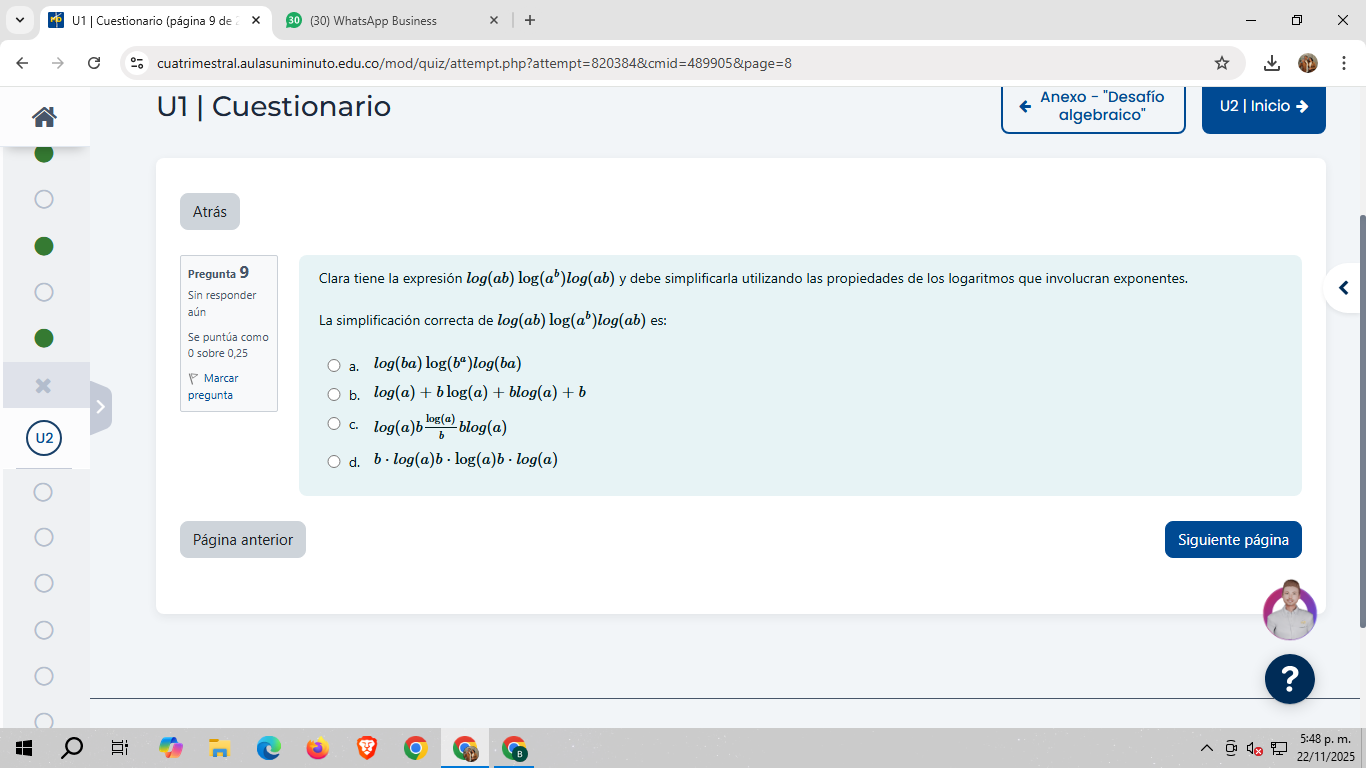
Task: Open Firefox from the taskbar
Action: [317, 748]
